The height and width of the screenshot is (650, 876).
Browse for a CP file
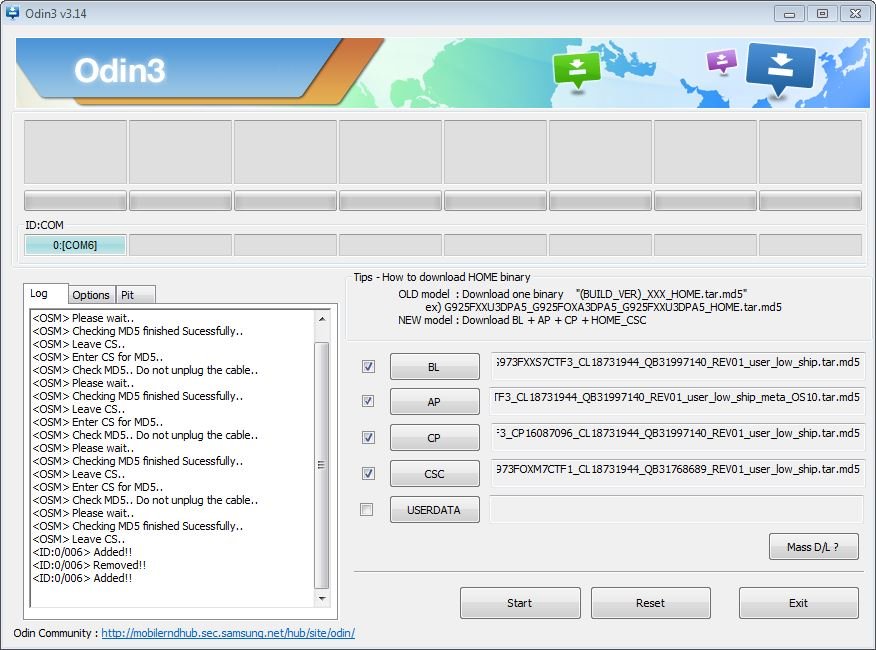pyautogui.click(x=434, y=438)
